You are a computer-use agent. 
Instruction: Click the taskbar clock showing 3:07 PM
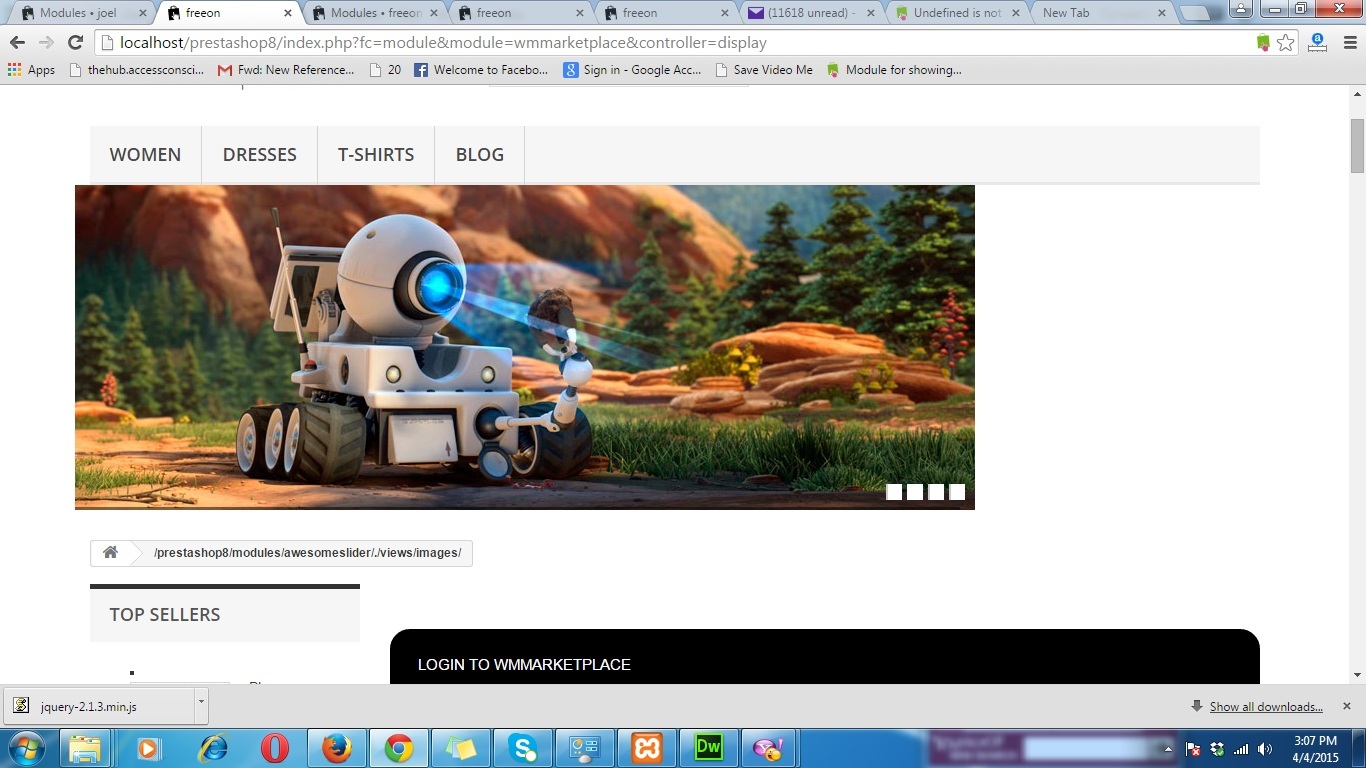[1314, 749]
